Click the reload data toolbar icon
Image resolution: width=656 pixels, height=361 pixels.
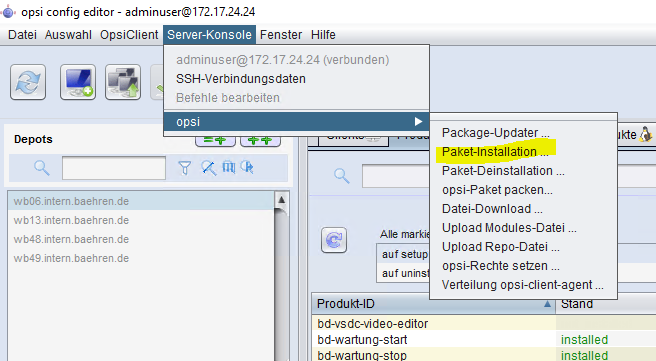click(x=28, y=82)
